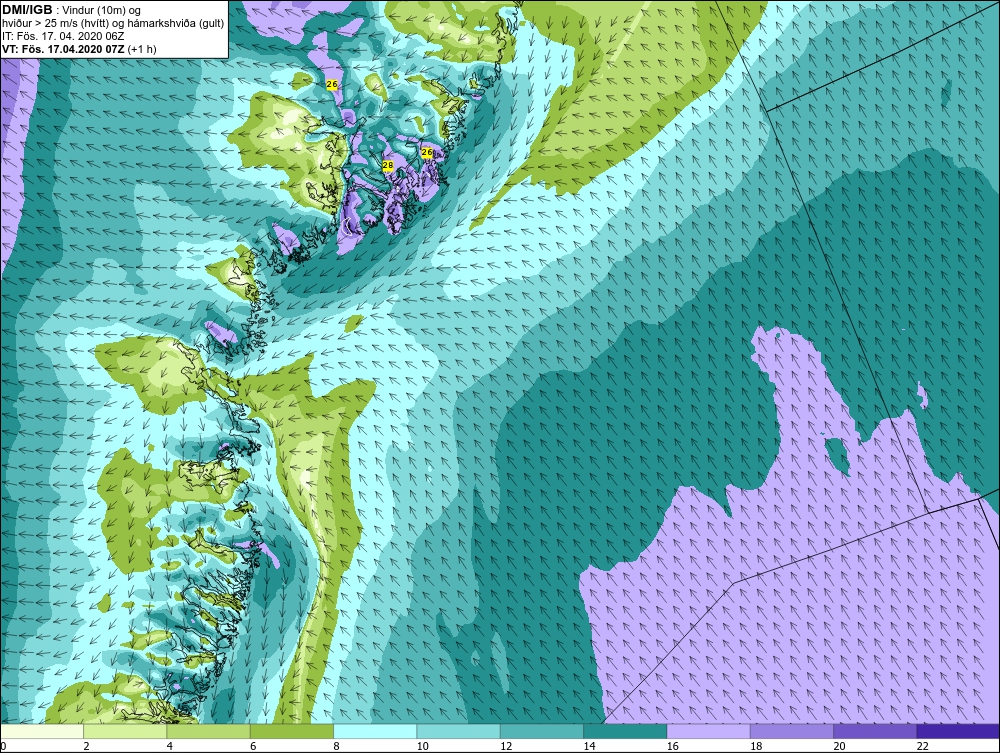Viewport: 1000px width, 753px height.
Task: Select the legend scale label 12
Action: coord(506,746)
